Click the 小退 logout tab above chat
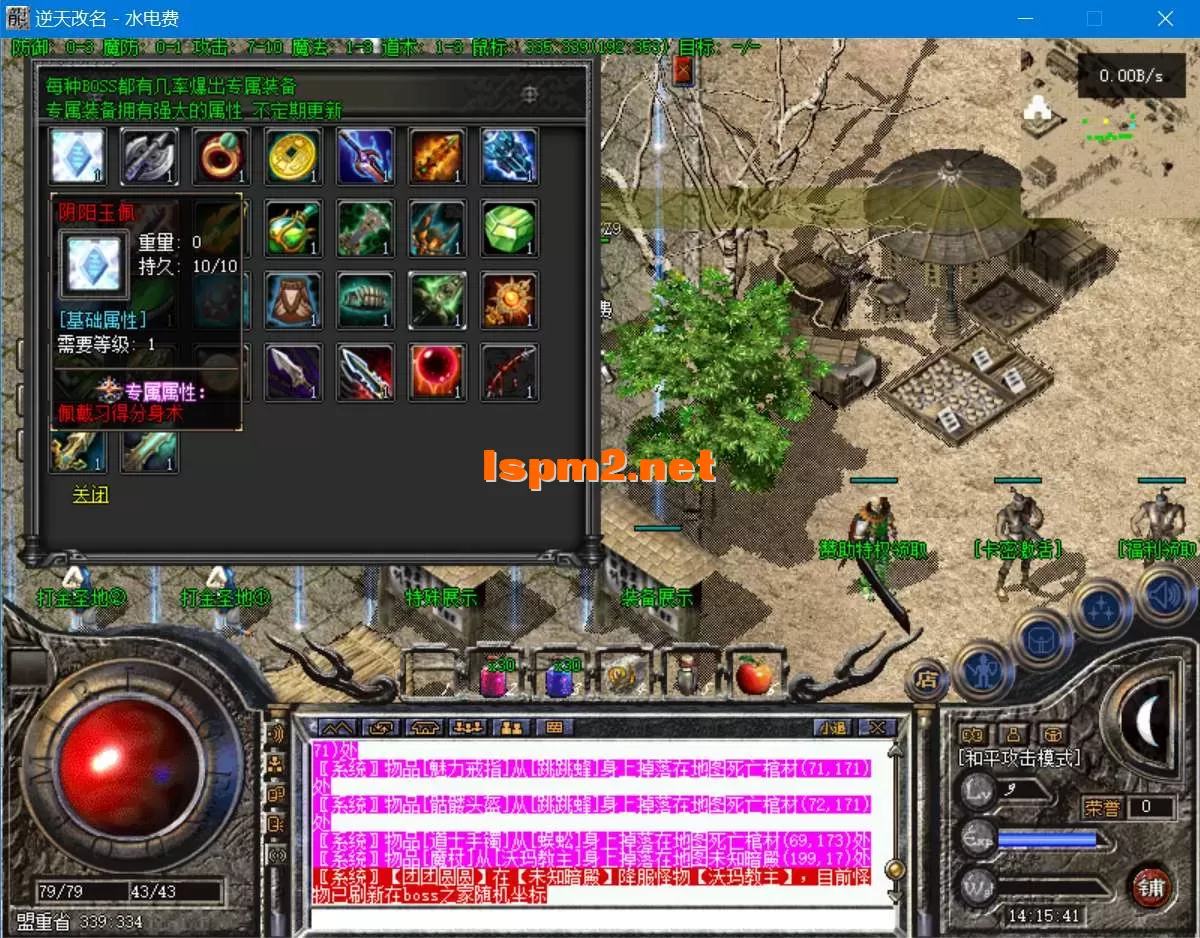Image resolution: width=1200 pixels, height=938 pixels. point(832,727)
